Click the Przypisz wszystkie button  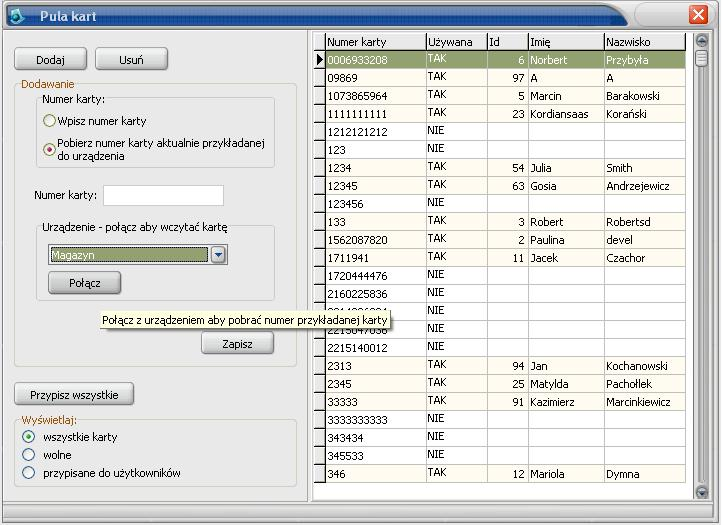74,395
